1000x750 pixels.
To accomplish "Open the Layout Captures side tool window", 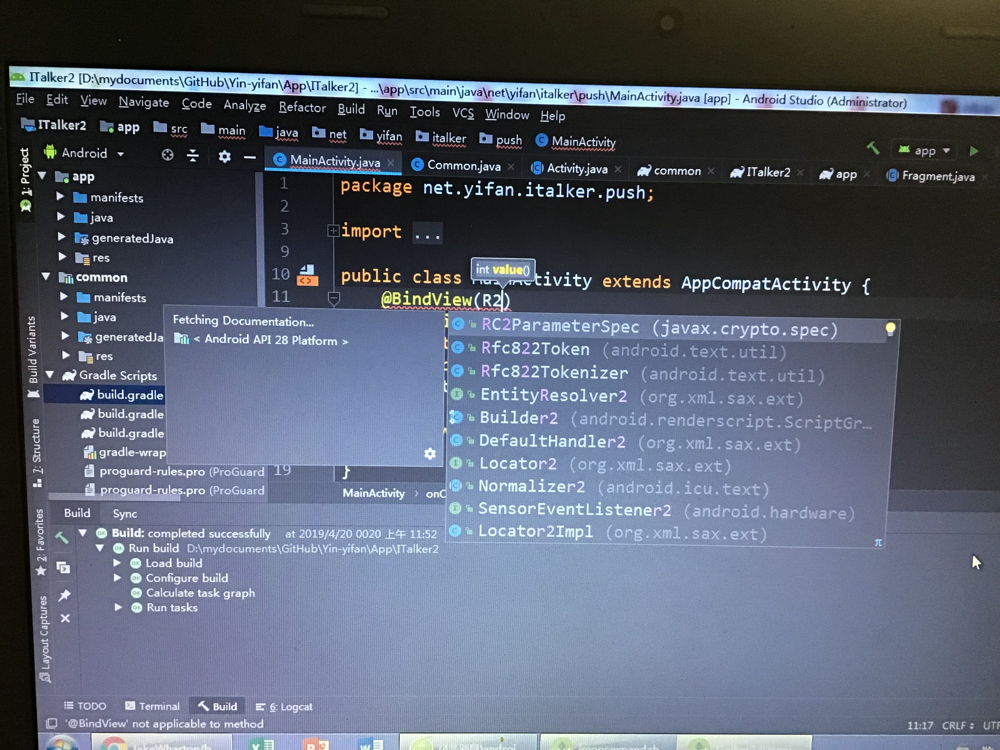I will tap(44, 638).
